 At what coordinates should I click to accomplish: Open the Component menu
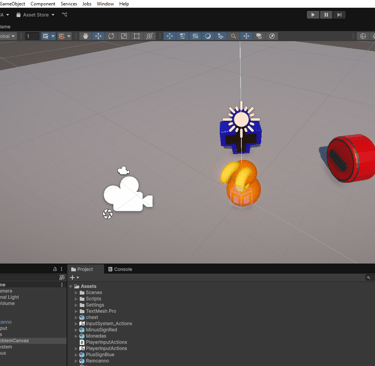pos(43,4)
